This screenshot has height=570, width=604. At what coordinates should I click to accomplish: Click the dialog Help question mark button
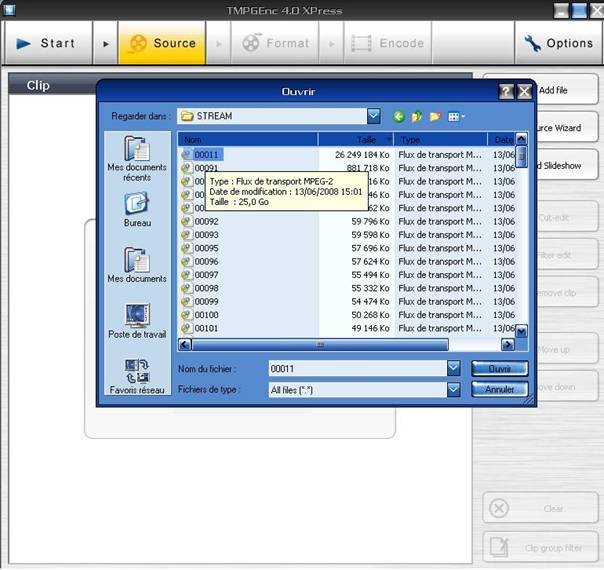click(x=506, y=92)
